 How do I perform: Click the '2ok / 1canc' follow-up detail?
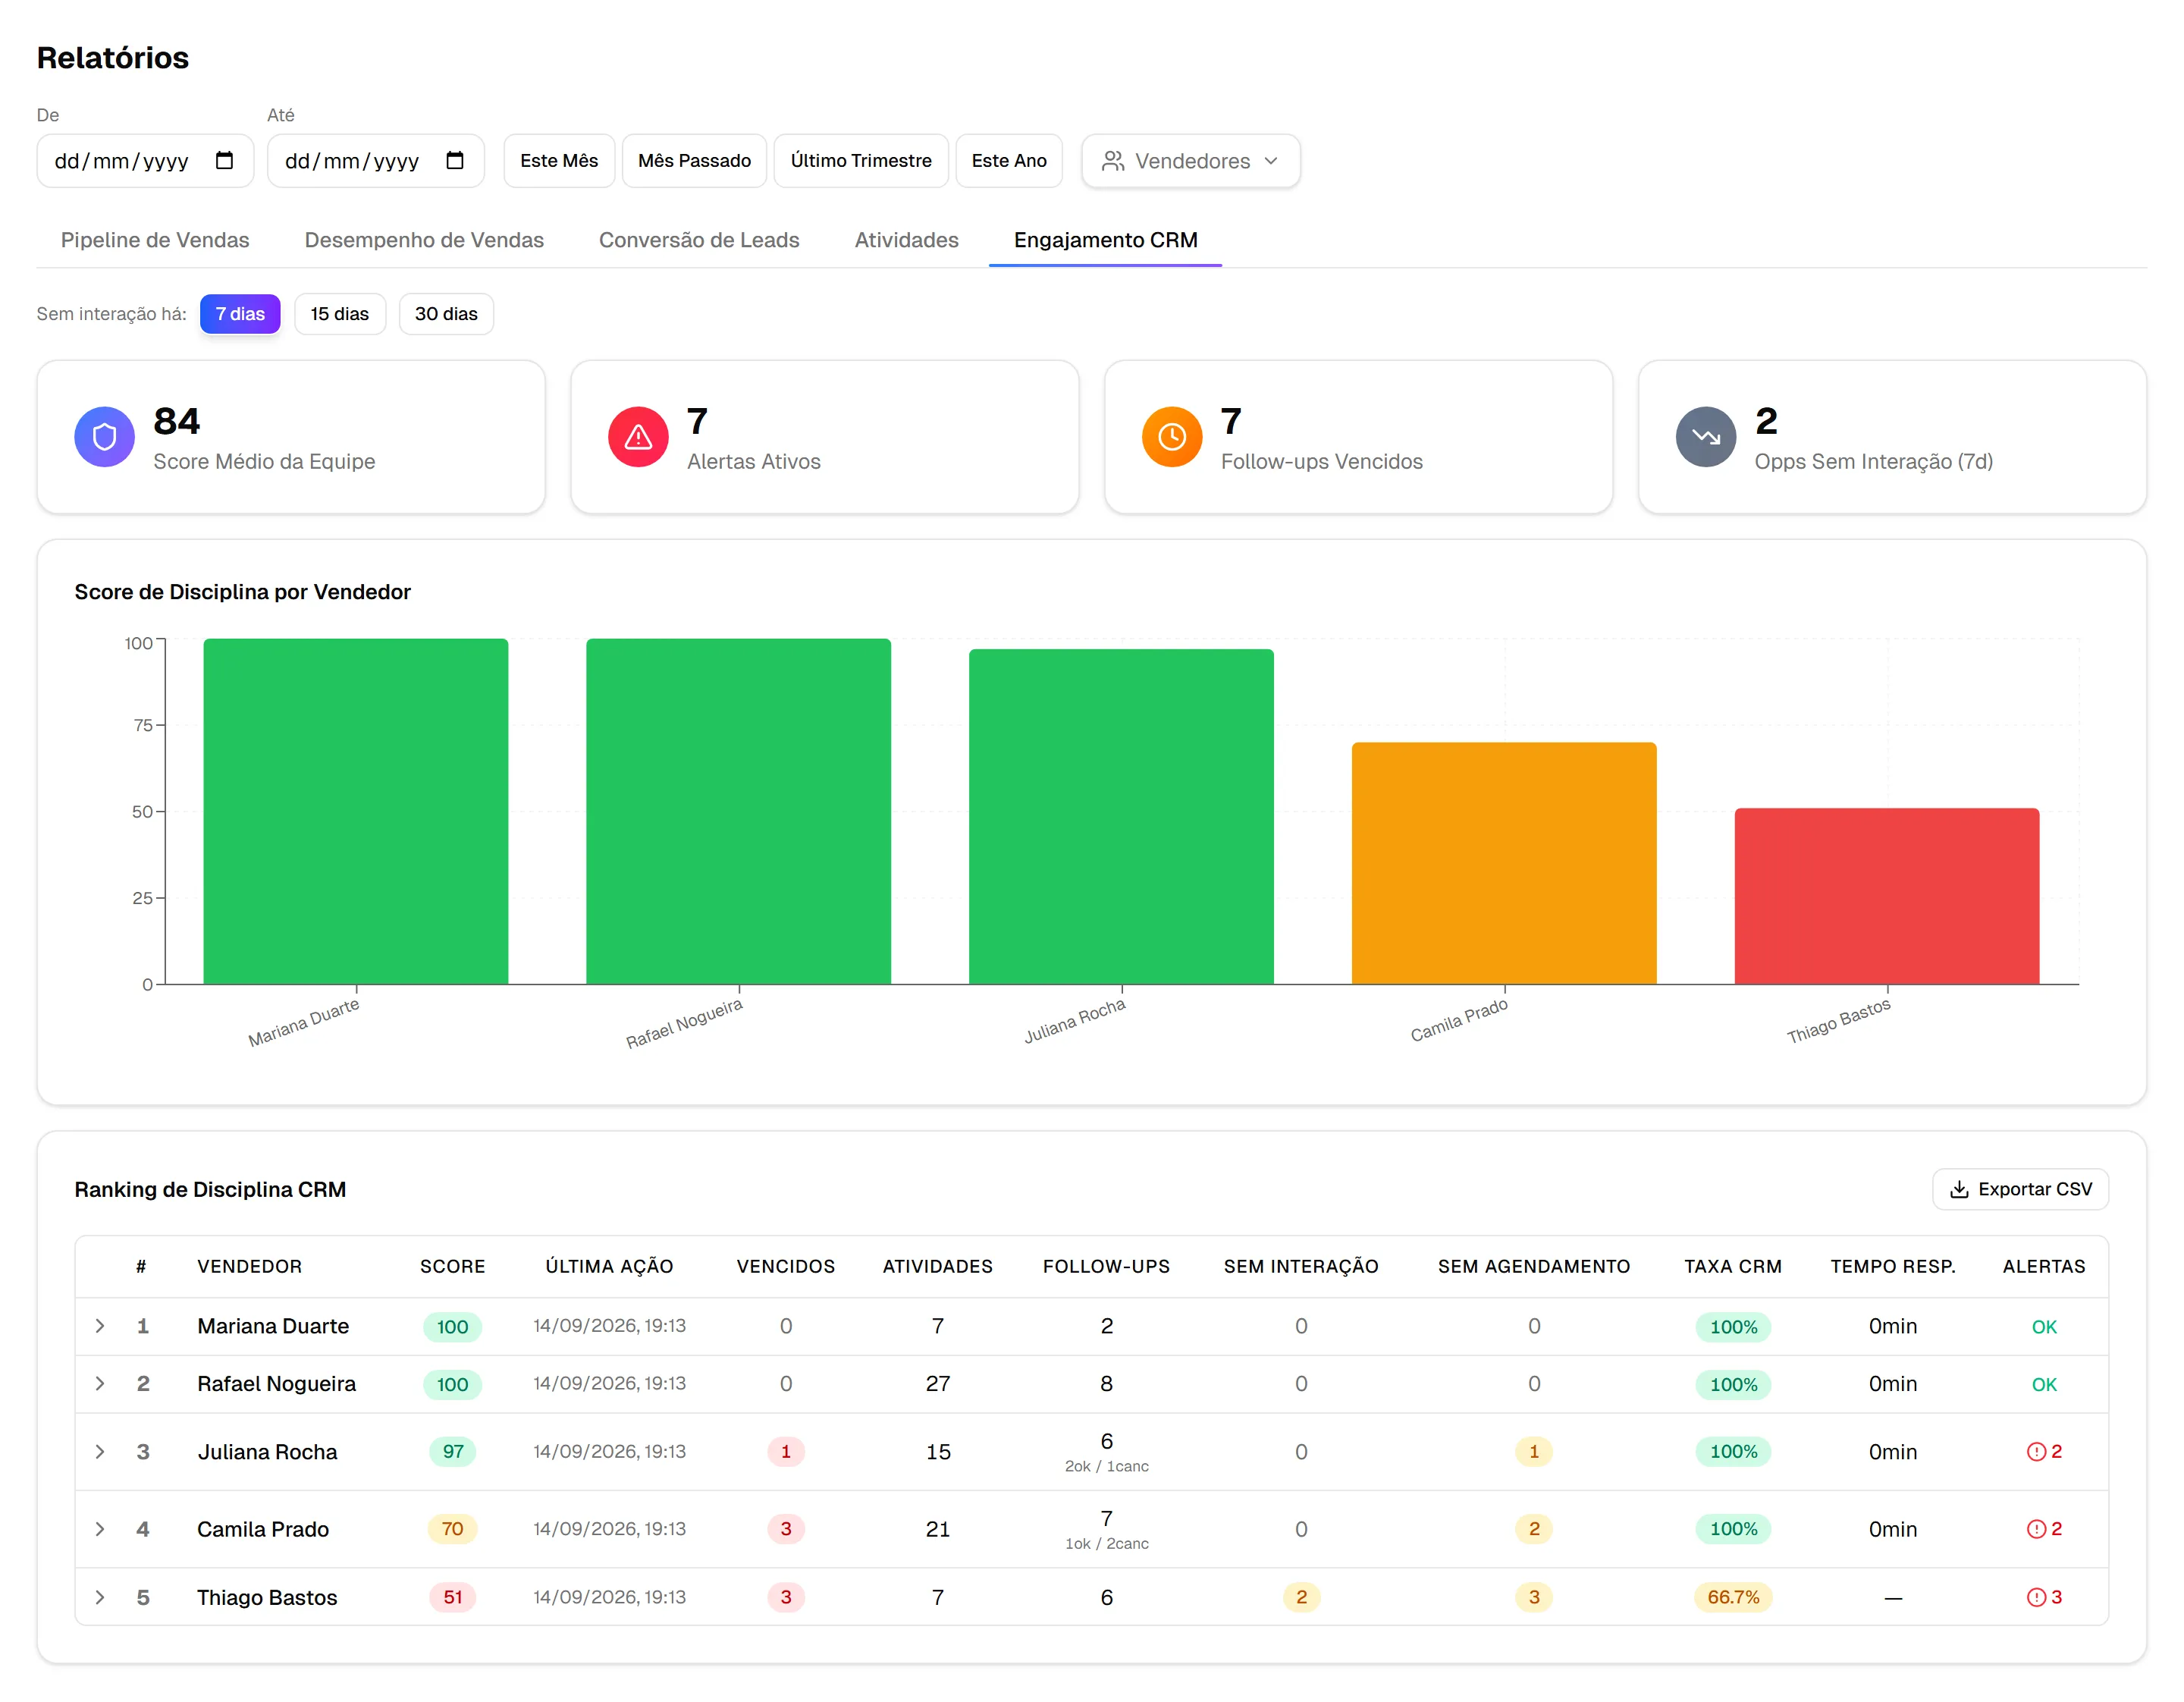[x=1107, y=1467]
